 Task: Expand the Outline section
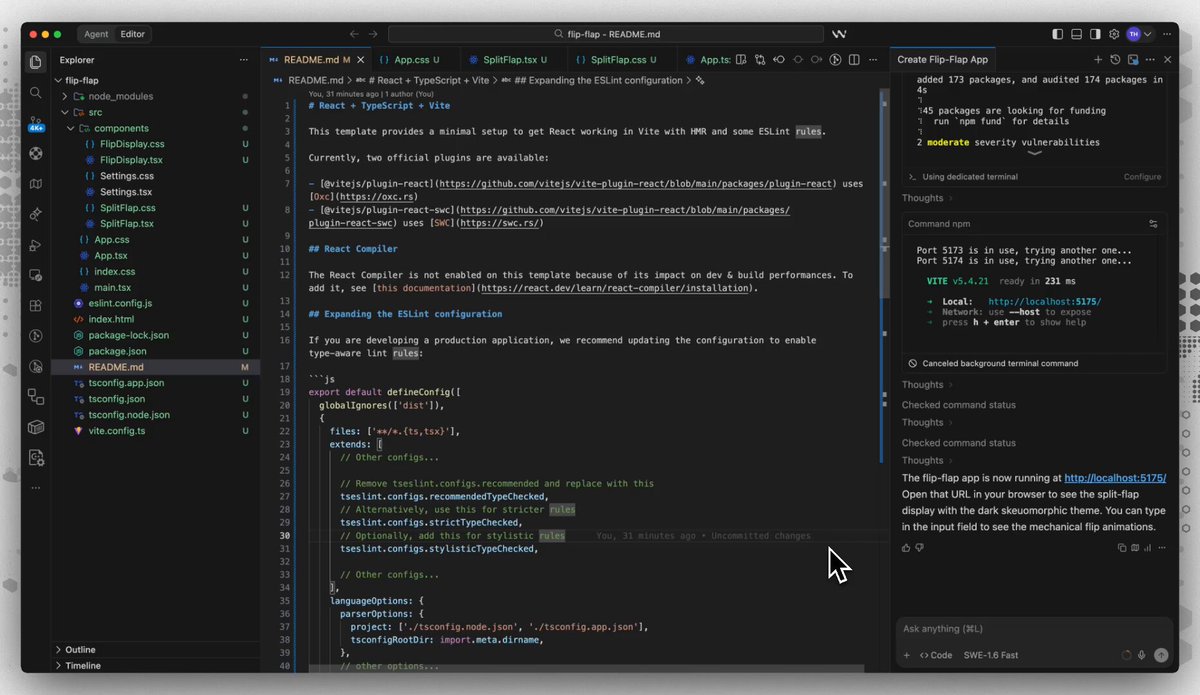tap(81, 649)
